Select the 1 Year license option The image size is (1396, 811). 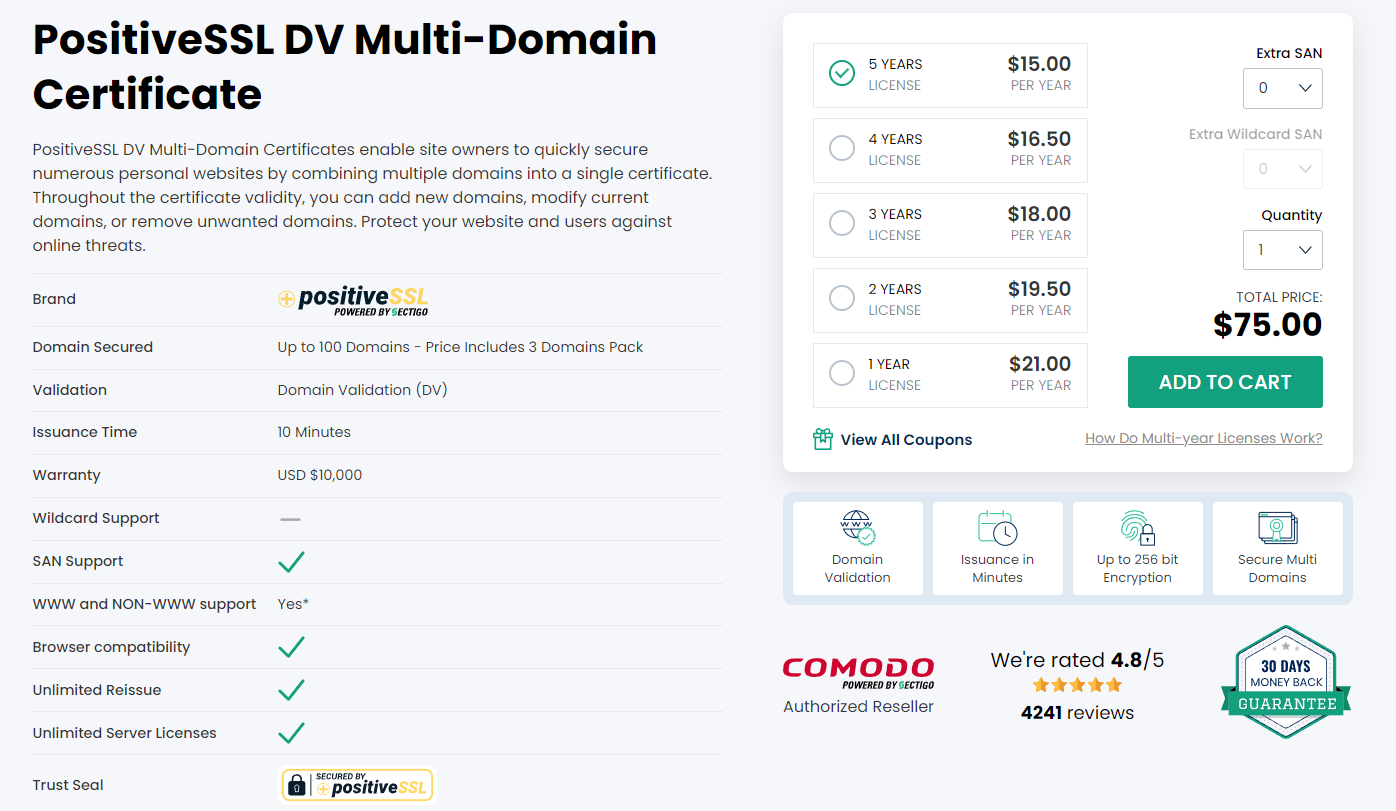click(x=950, y=375)
